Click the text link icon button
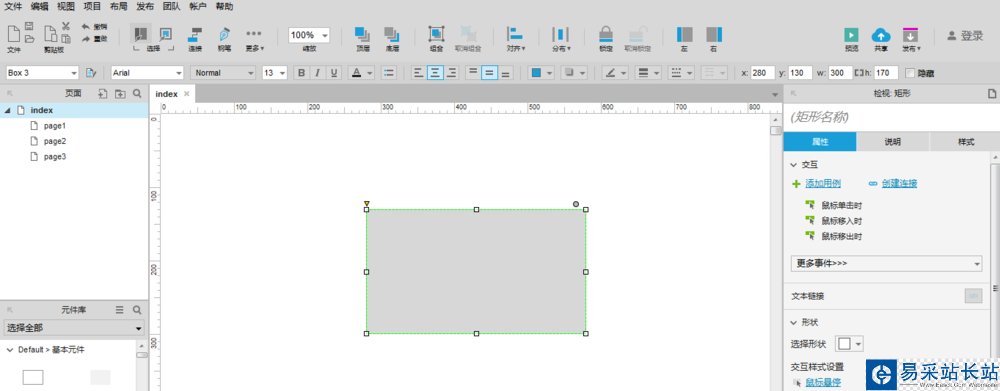1000x391 pixels. (973, 296)
